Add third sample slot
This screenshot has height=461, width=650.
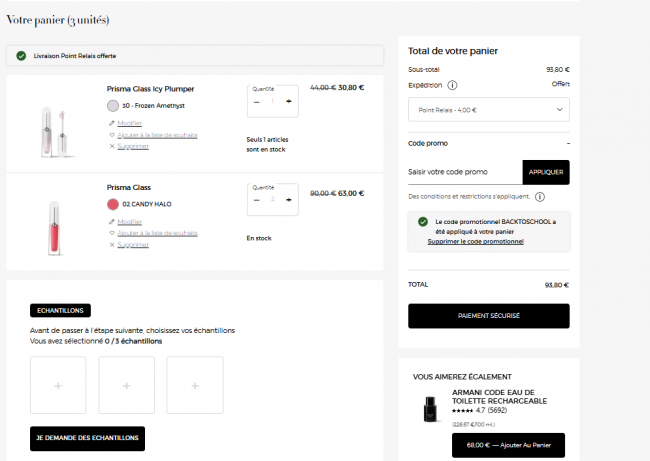pyautogui.click(x=195, y=386)
